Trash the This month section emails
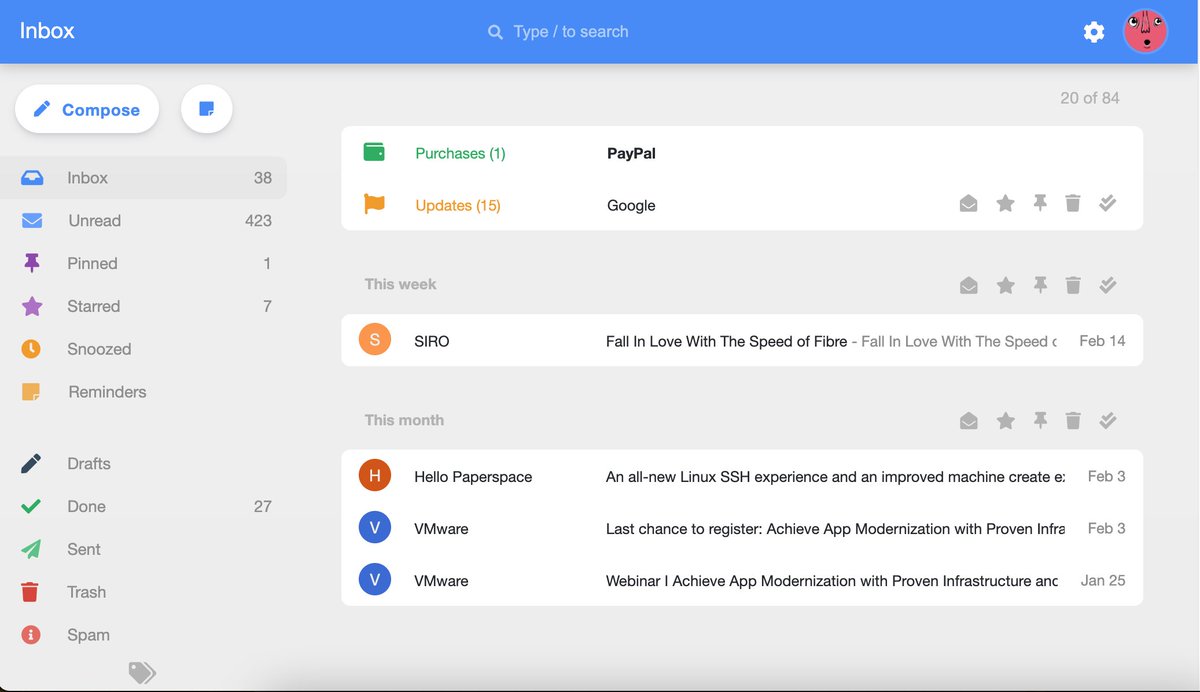The image size is (1200, 692). click(x=1073, y=421)
